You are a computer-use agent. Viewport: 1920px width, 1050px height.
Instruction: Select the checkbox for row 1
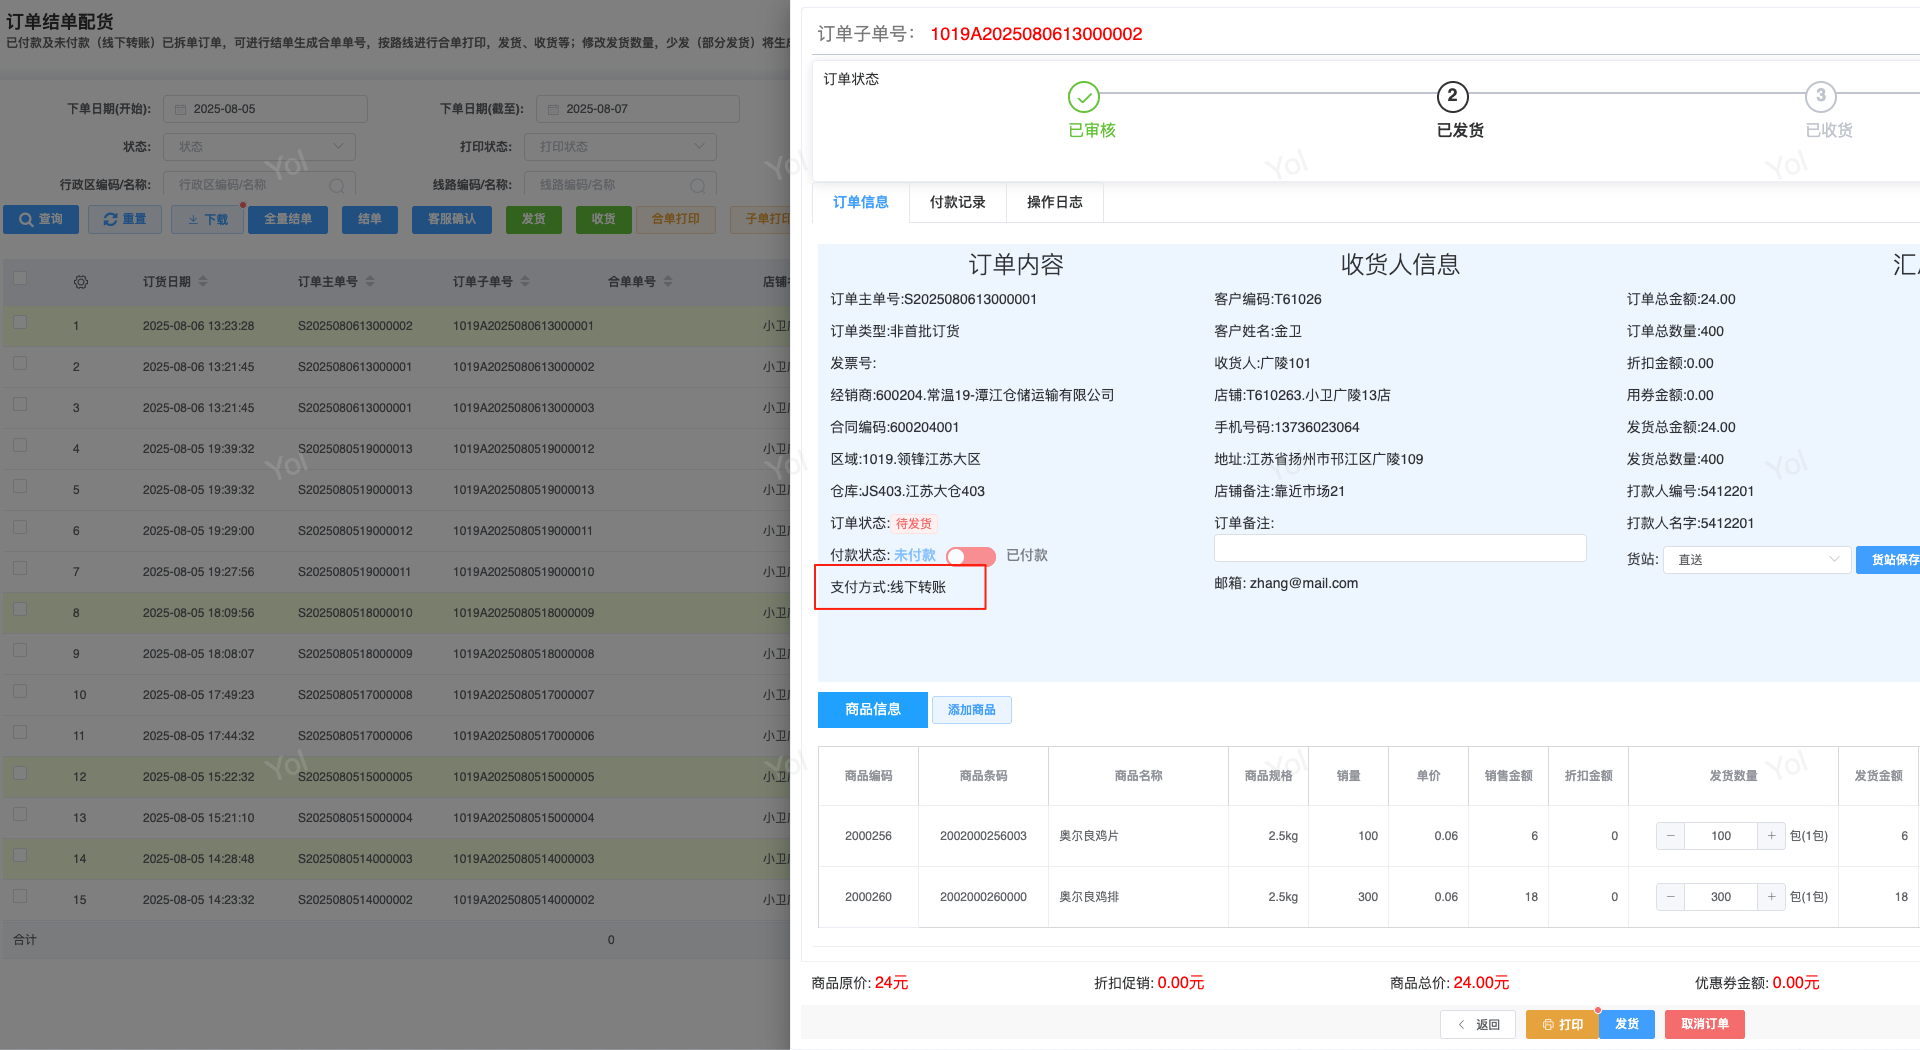(x=20, y=322)
